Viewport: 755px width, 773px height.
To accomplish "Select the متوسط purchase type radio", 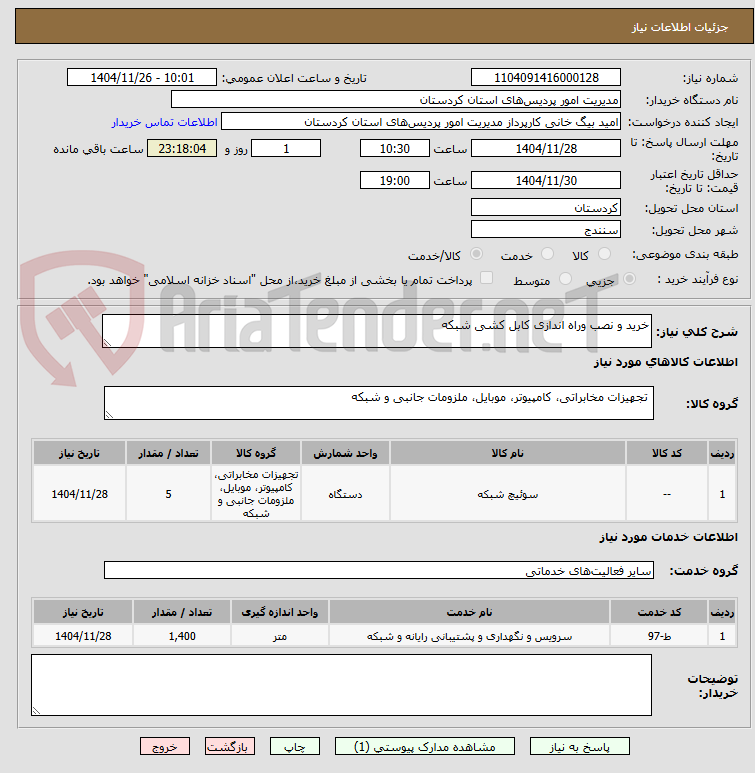I will (x=565, y=279).
